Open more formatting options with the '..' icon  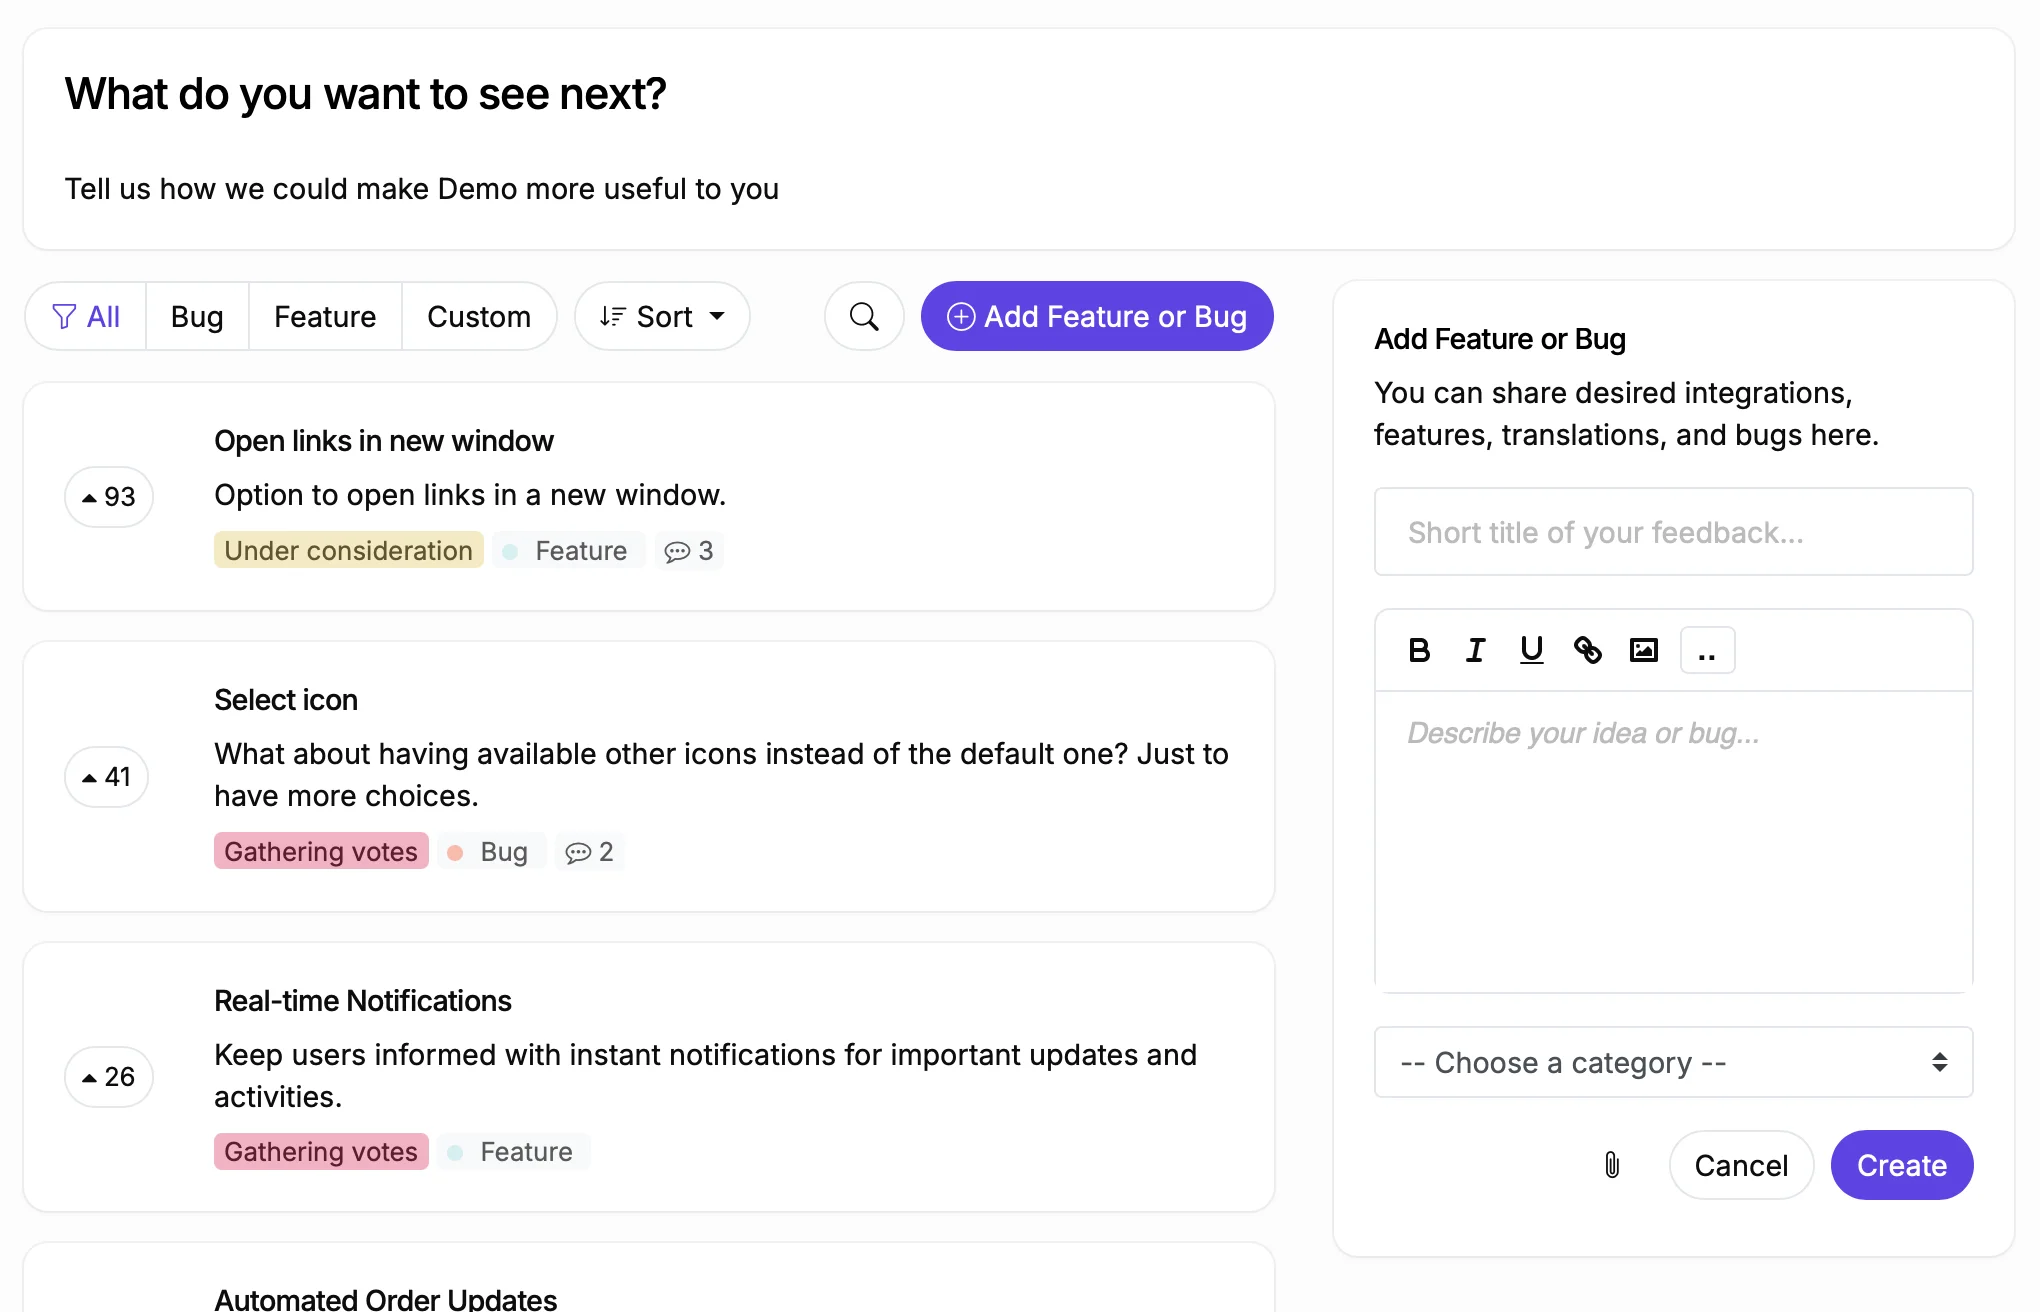[x=1706, y=649]
